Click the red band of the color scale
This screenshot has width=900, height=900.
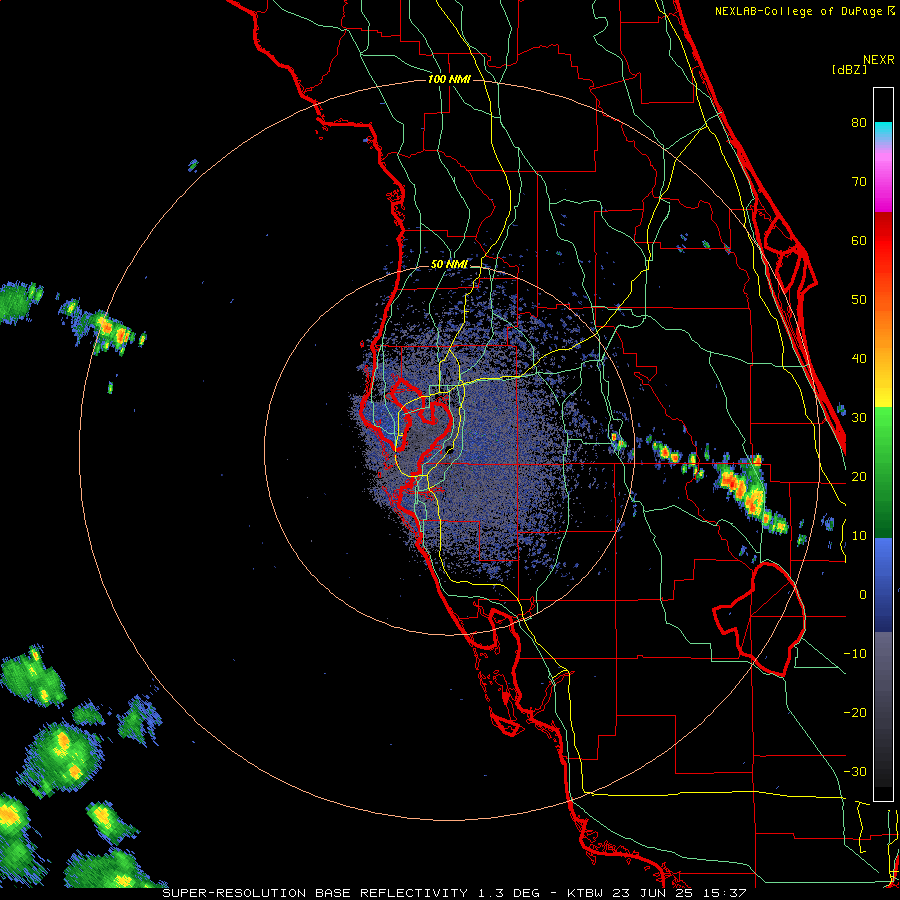point(883,241)
